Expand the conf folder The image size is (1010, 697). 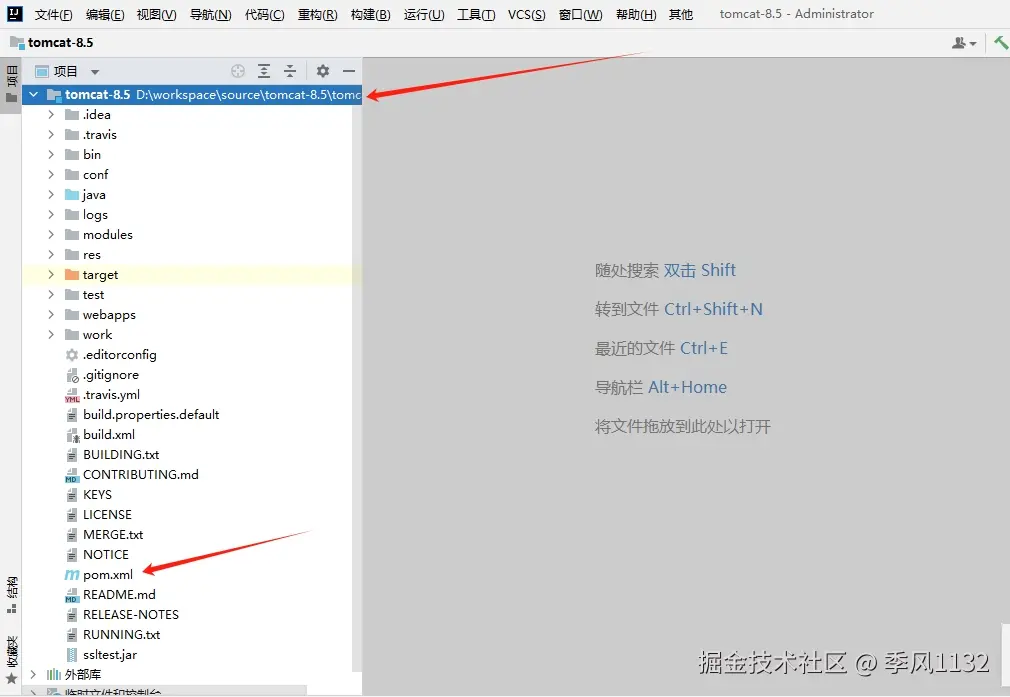click(51, 175)
